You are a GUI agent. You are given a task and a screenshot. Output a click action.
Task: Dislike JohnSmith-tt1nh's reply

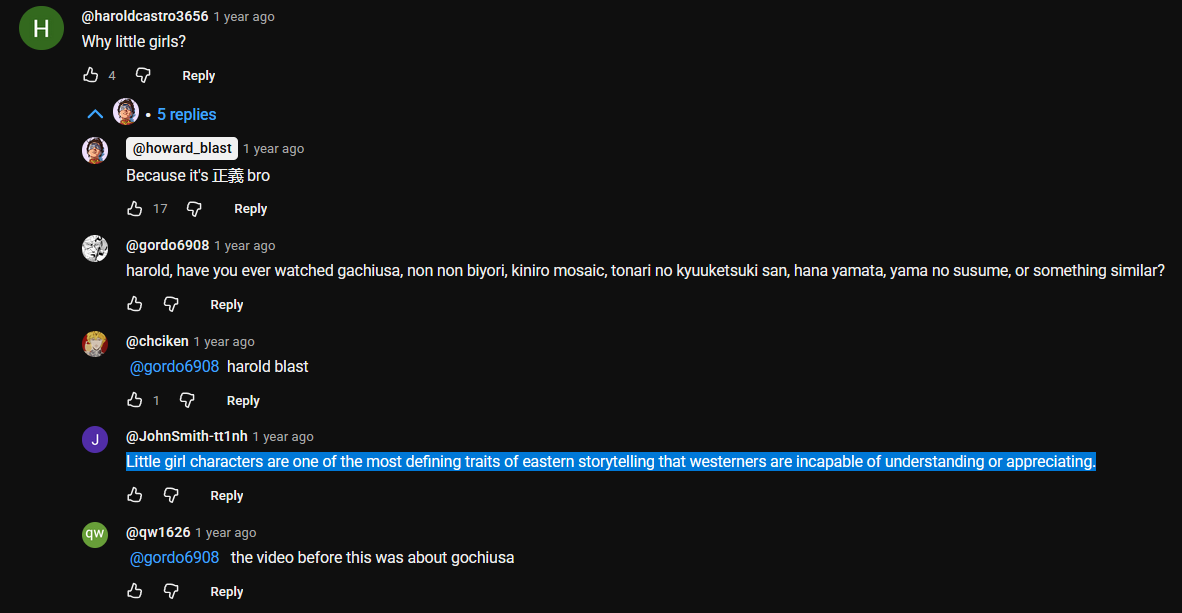click(171, 496)
